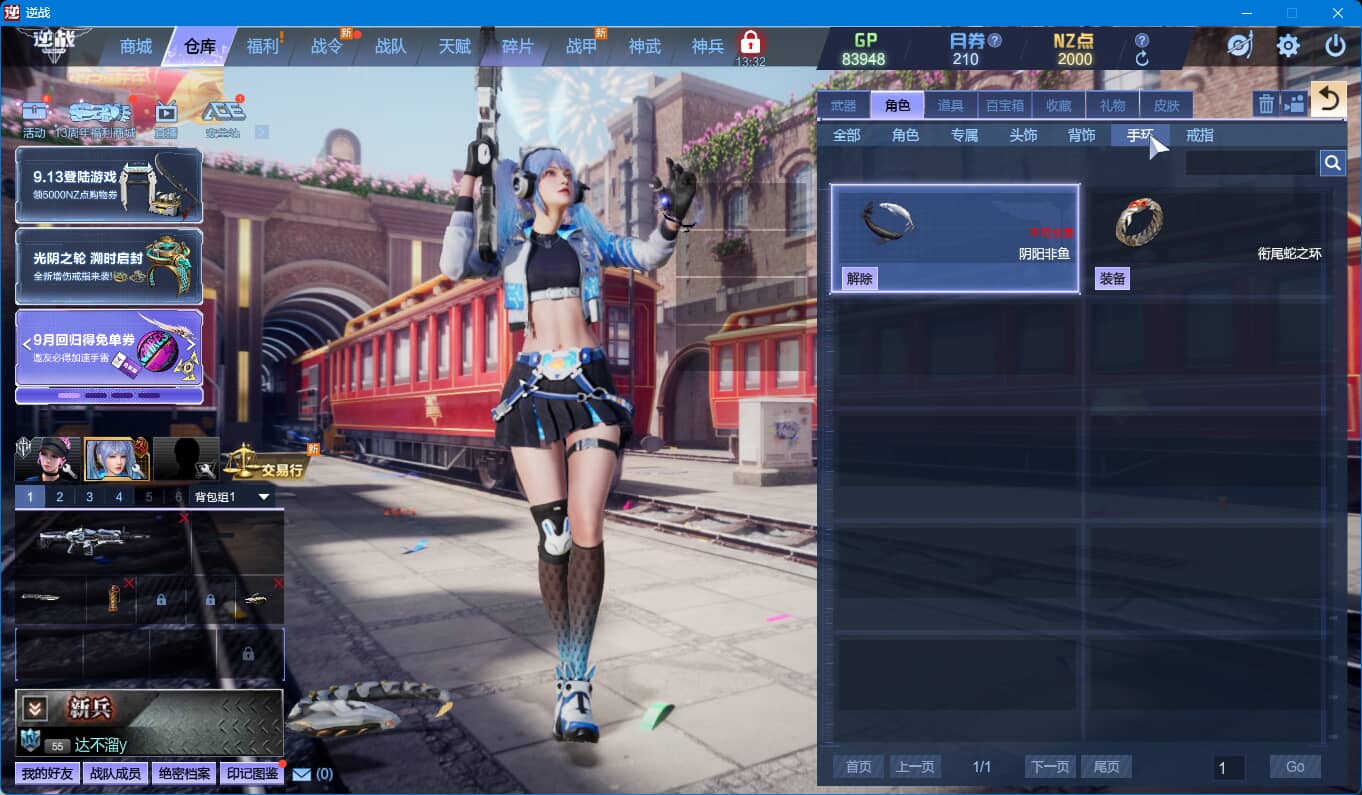Filter by 全部 all subcategory
1362x795 pixels.
tap(847, 135)
